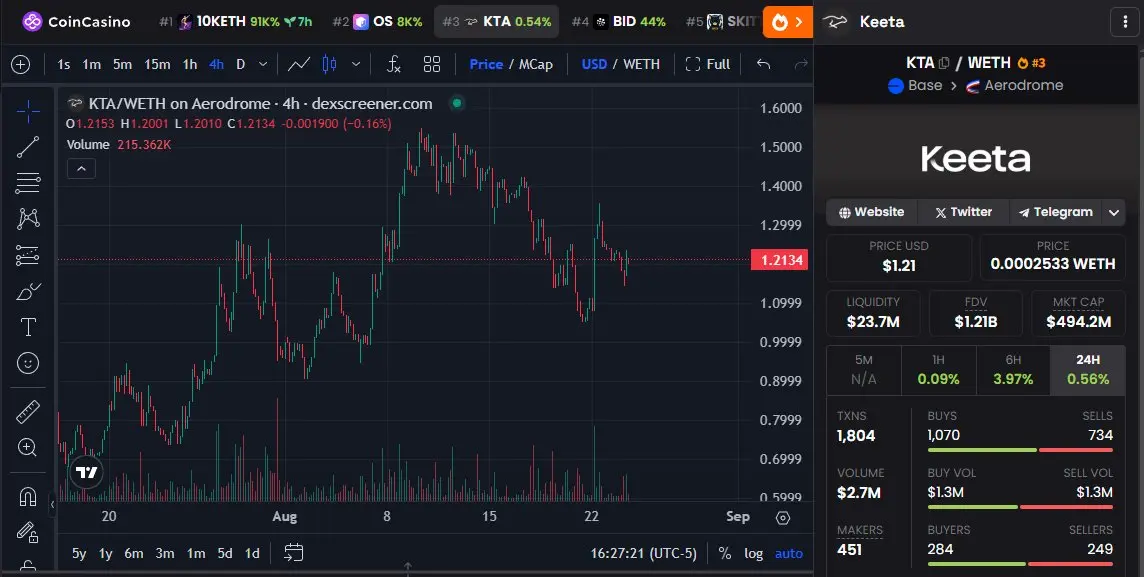Select the 5M stats tab
Screen dimensions: 1144x577
[x=864, y=370]
